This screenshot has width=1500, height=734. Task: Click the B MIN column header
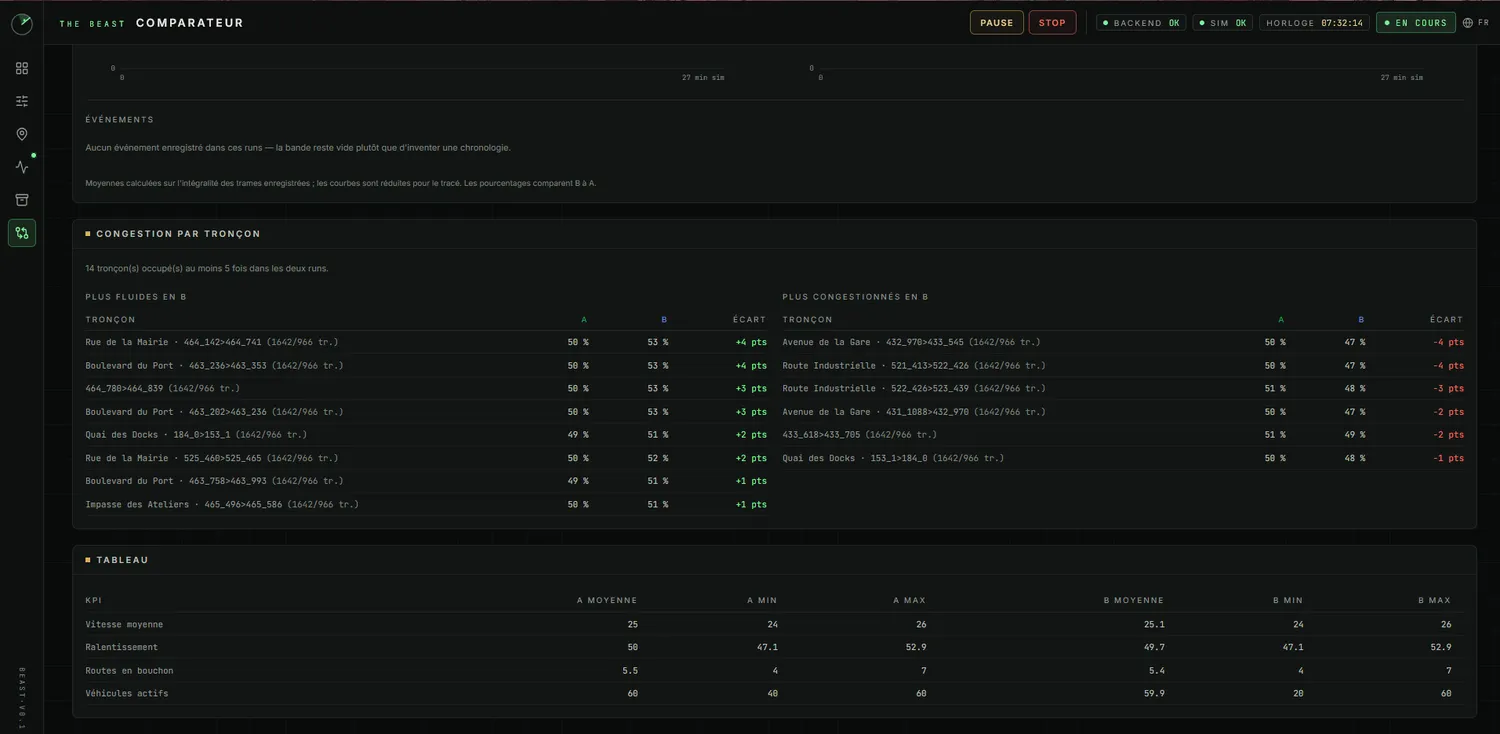(1288, 601)
